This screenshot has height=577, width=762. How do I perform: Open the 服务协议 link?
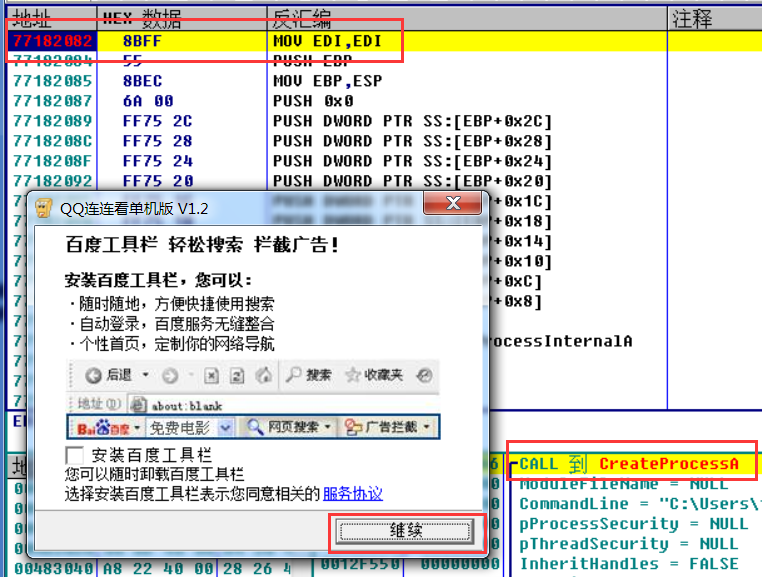[x=352, y=494]
